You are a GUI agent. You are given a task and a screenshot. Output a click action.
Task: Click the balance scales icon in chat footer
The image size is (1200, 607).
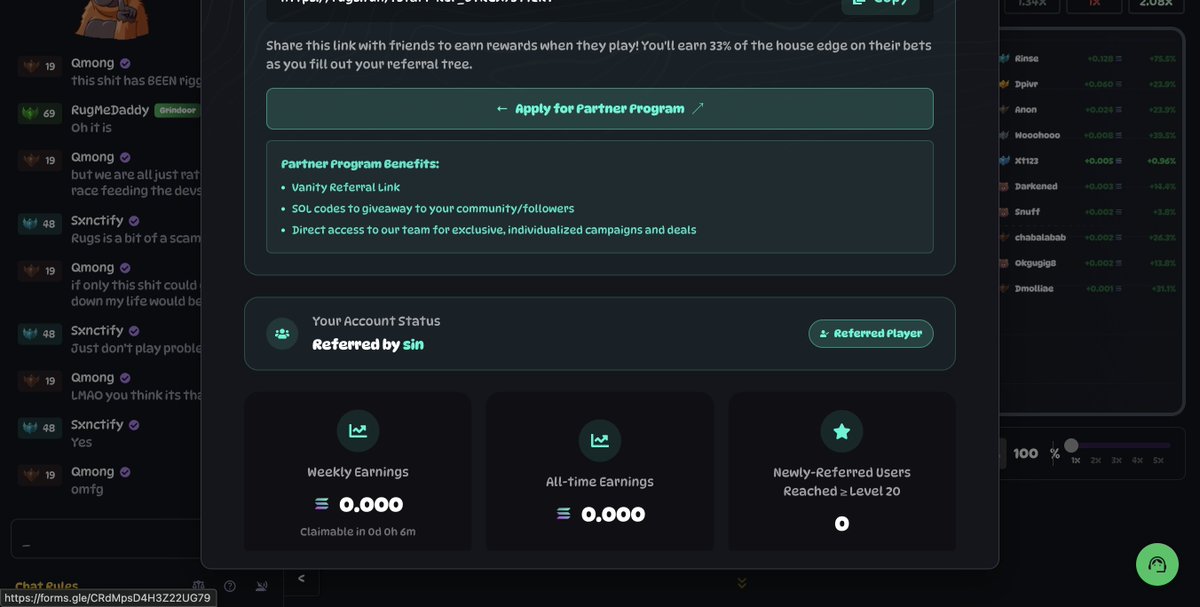[198, 586]
